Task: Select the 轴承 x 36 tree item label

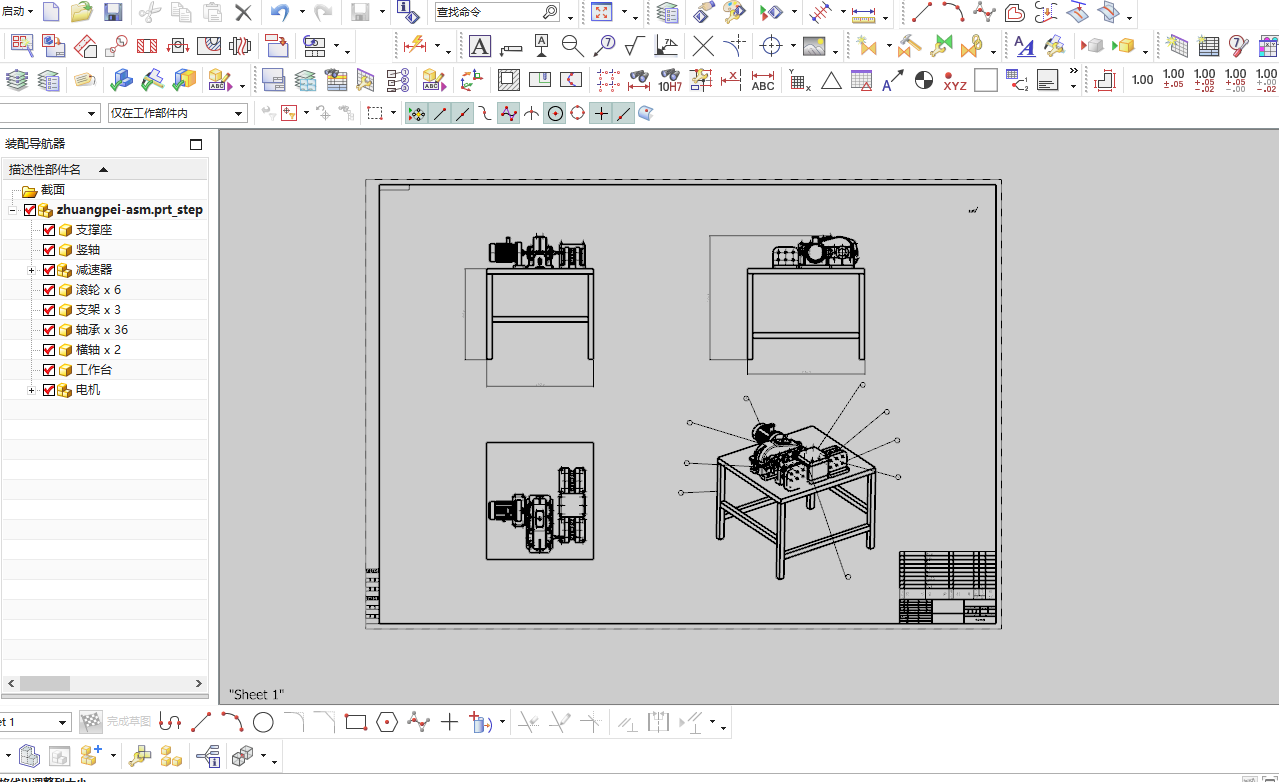Action: [102, 330]
